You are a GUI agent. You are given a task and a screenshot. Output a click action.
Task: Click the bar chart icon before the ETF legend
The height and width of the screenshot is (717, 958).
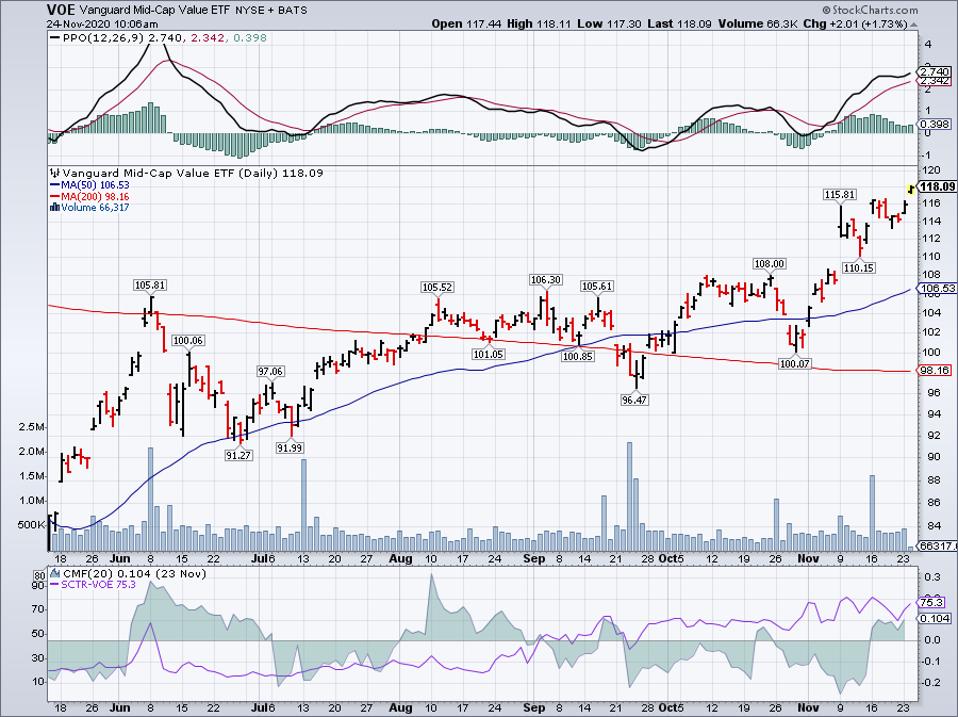tap(55, 173)
